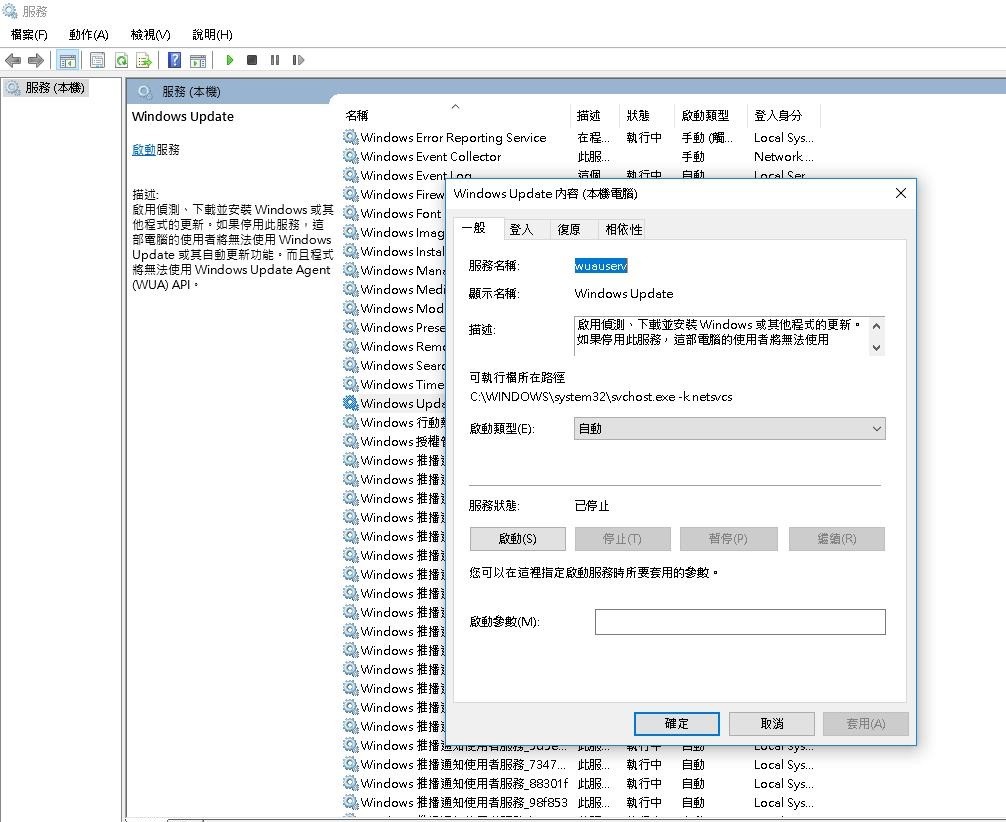The width and height of the screenshot is (1006, 822).
Task: Click gear icon of Windows Media row
Action: click(350, 289)
